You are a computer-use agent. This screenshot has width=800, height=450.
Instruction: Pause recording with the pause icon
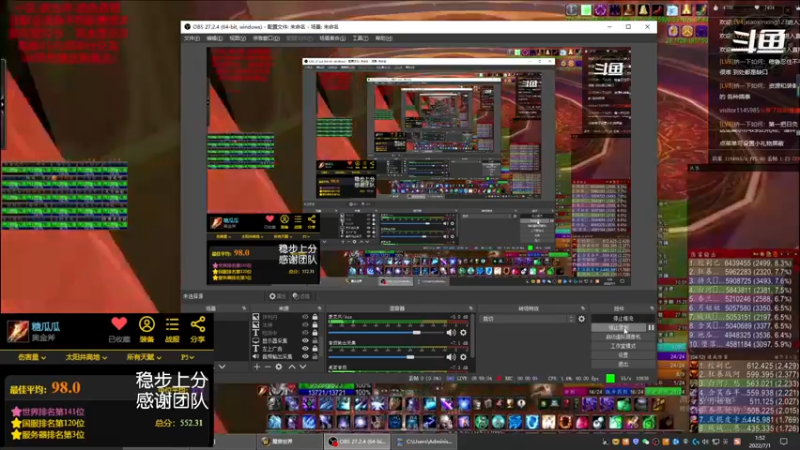pos(651,328)
